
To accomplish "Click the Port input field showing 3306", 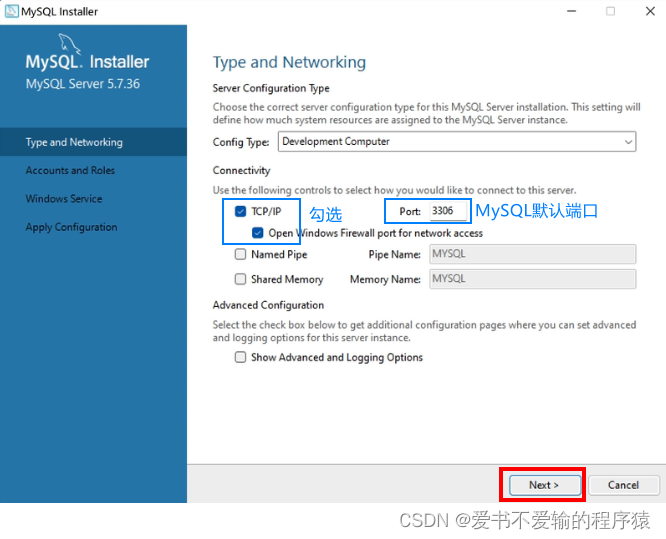I will click(448, 211).
